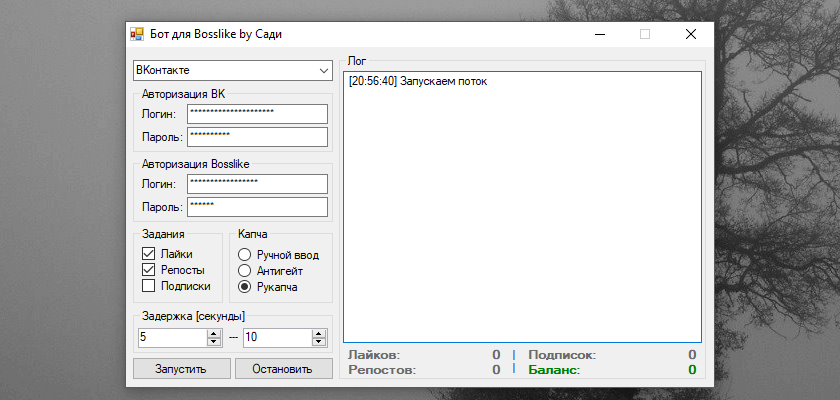
Task: Open the ВКонтакте network dropdown
Action: (x=233, y=71)
